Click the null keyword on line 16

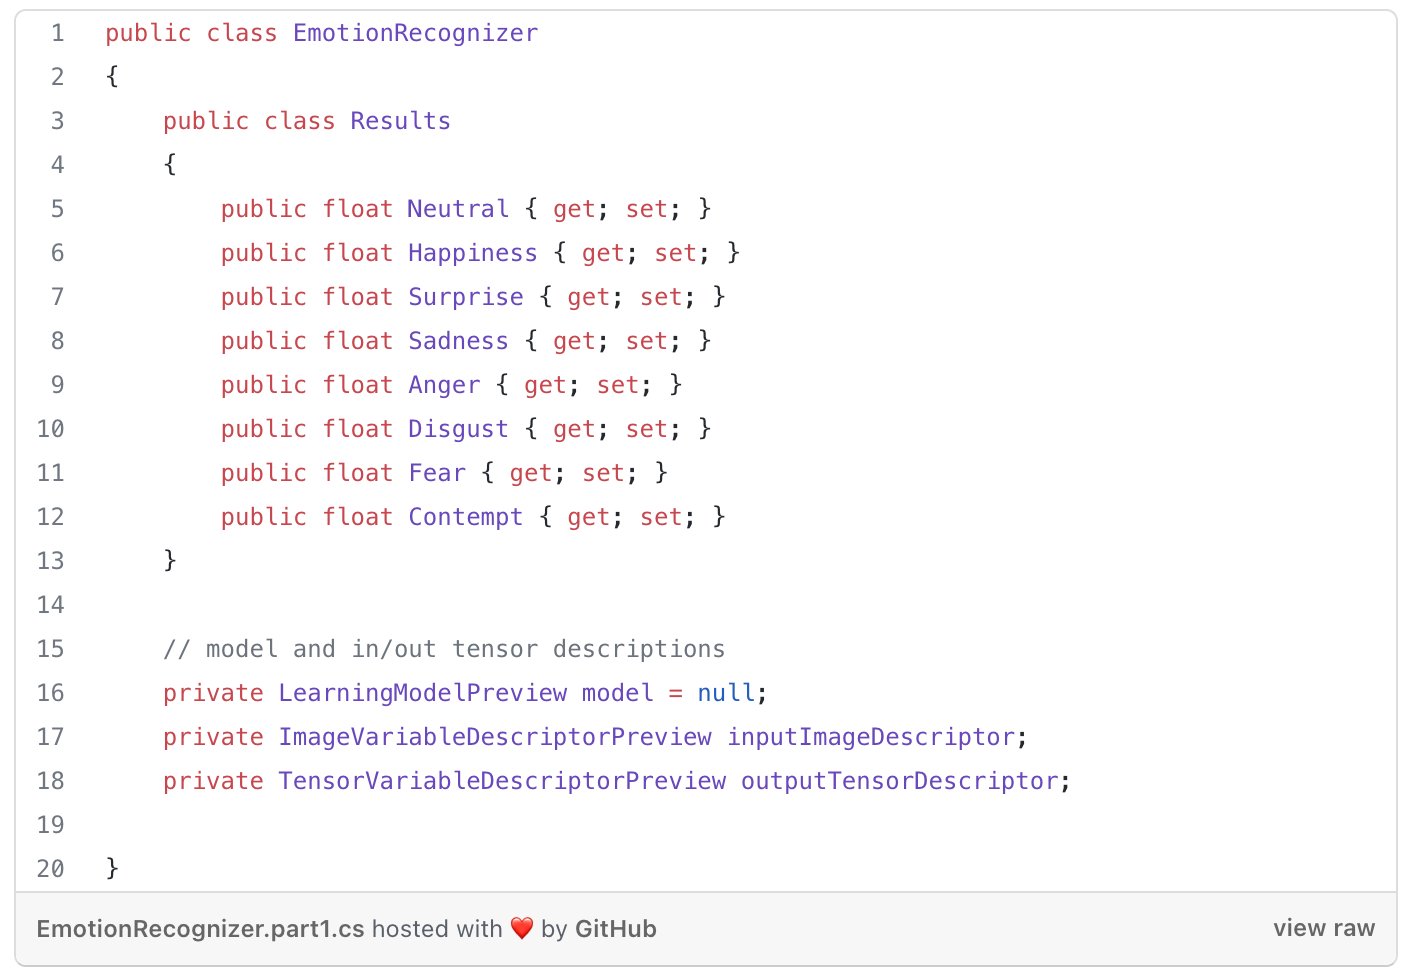pyautogui.click(x=726, y=693)
